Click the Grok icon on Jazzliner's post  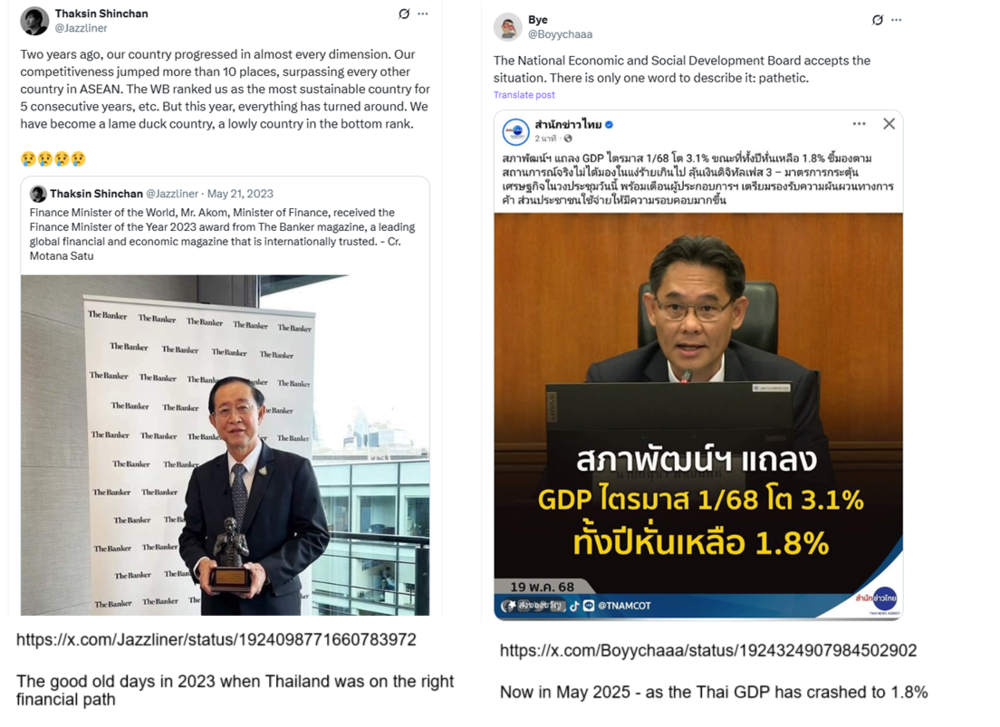pyautogui.click(x=404, y=13)
